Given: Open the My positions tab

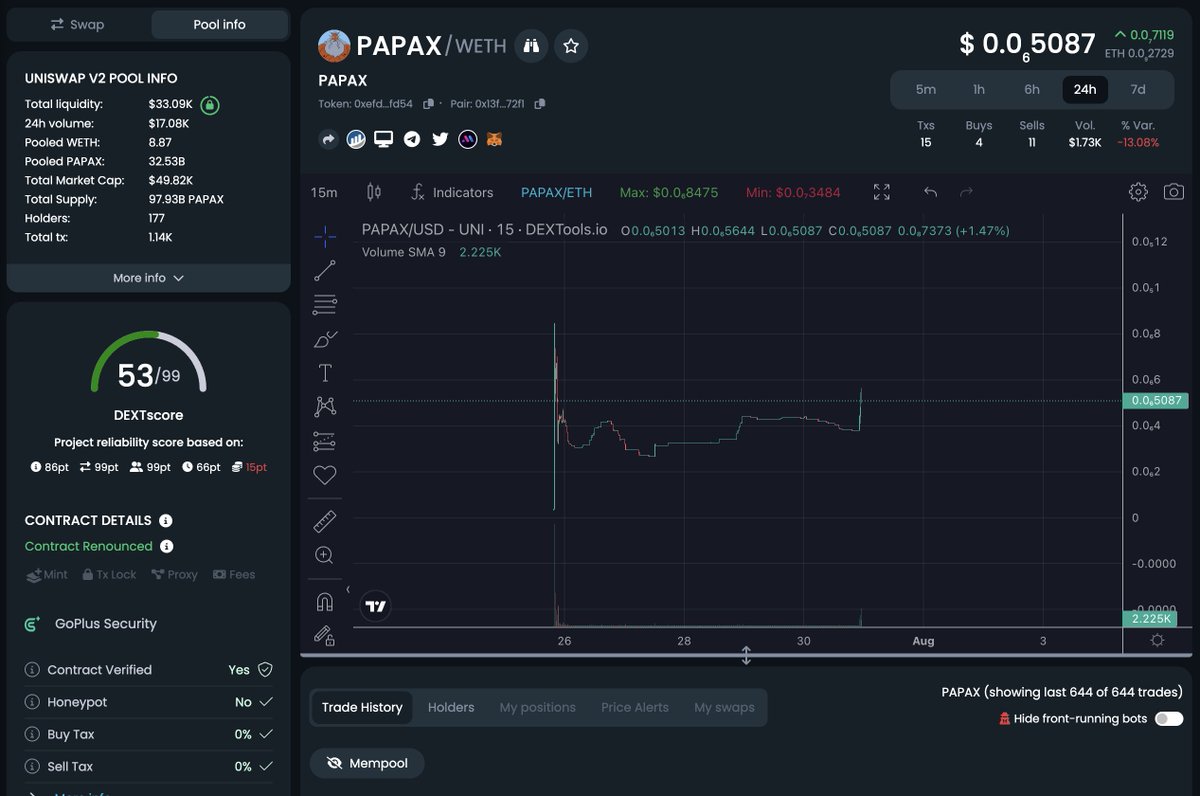Looking at the screenshot, I should (x=538, y=707).
